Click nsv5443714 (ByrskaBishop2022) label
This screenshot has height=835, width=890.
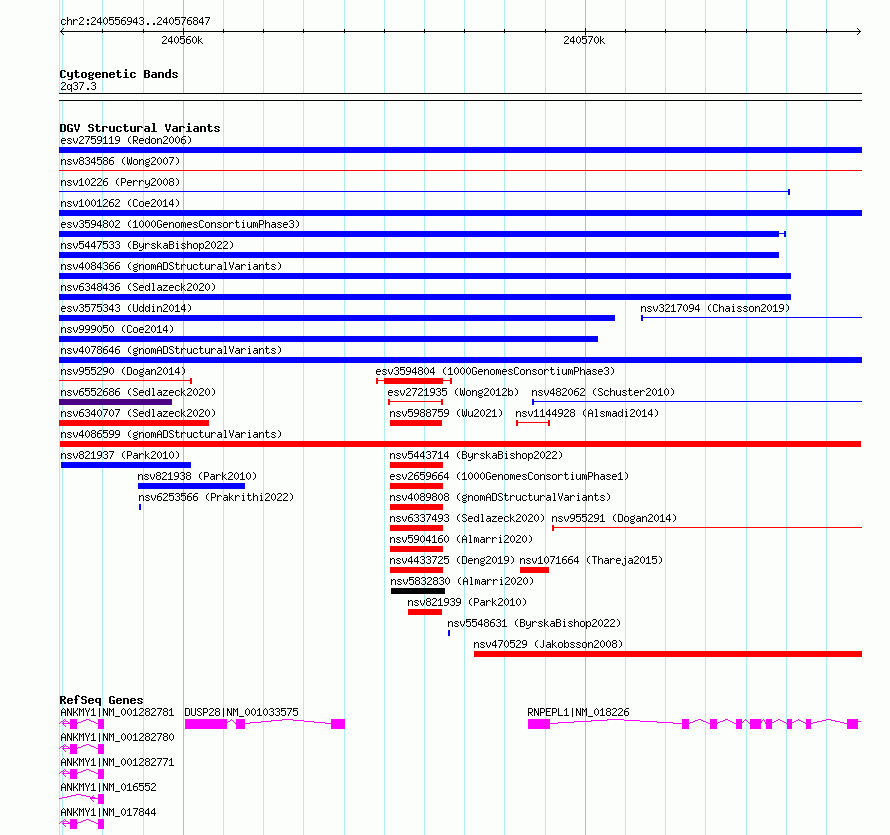pyautogui.click(x=476, y=455)
